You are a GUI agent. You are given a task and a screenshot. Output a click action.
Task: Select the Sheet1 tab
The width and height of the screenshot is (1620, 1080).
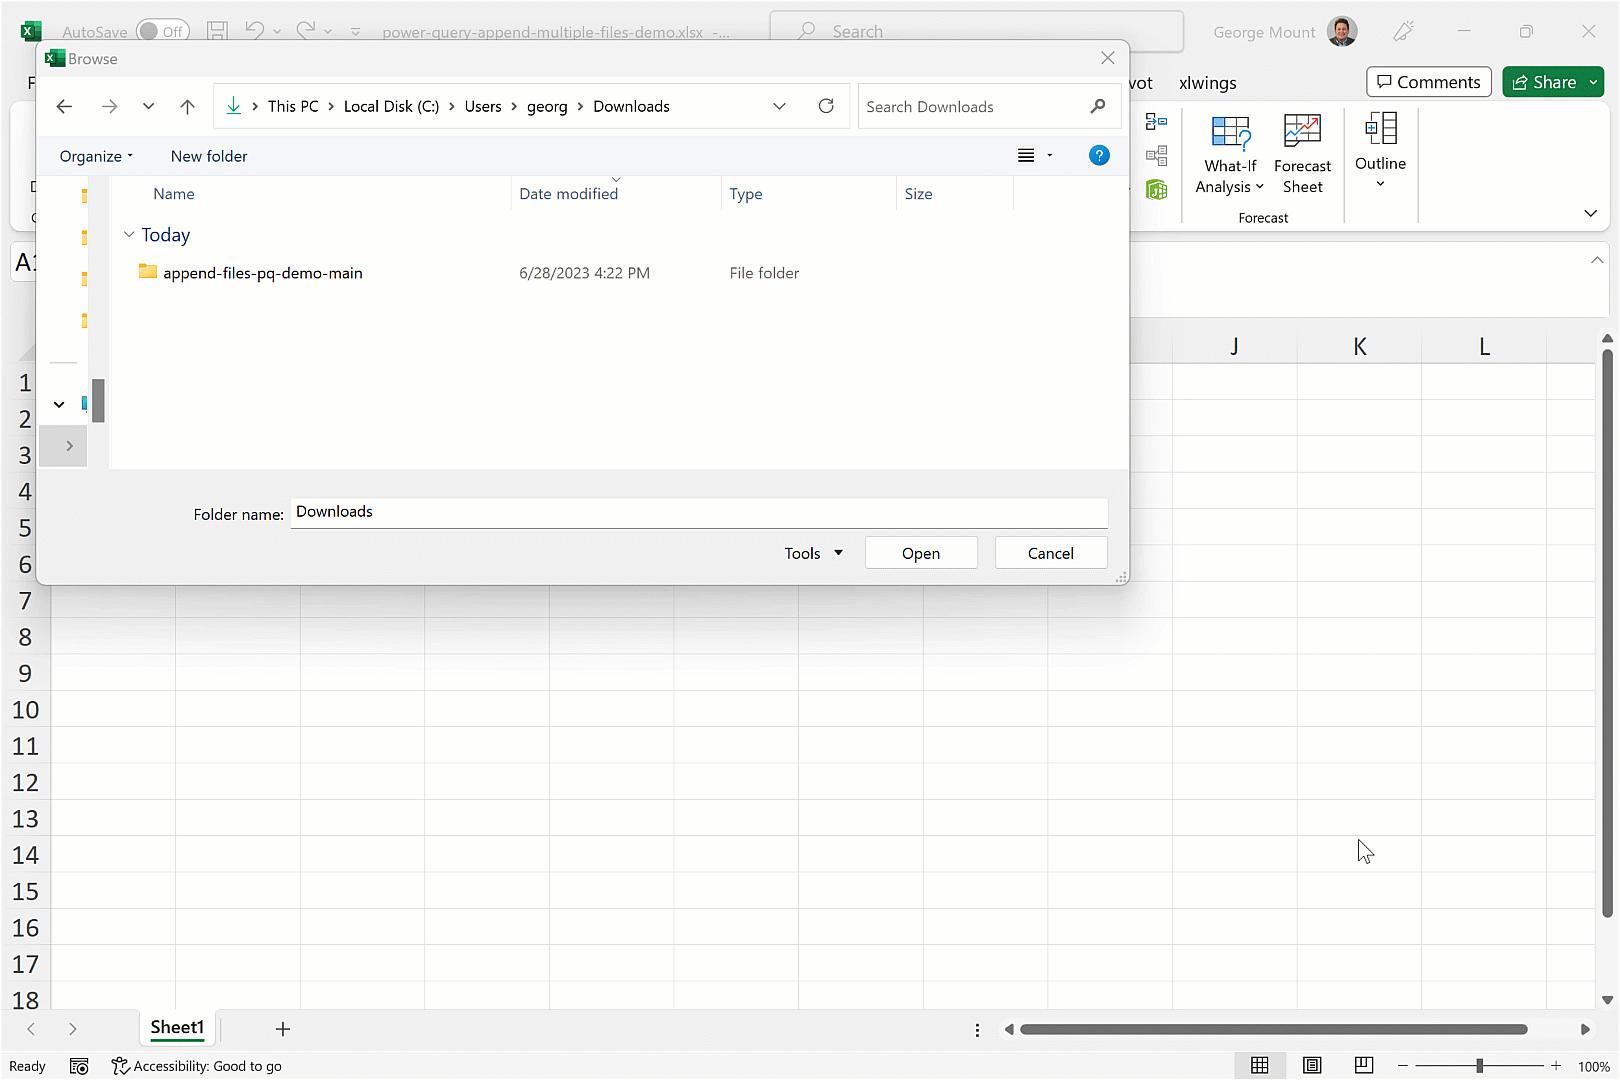[177, 1028]
